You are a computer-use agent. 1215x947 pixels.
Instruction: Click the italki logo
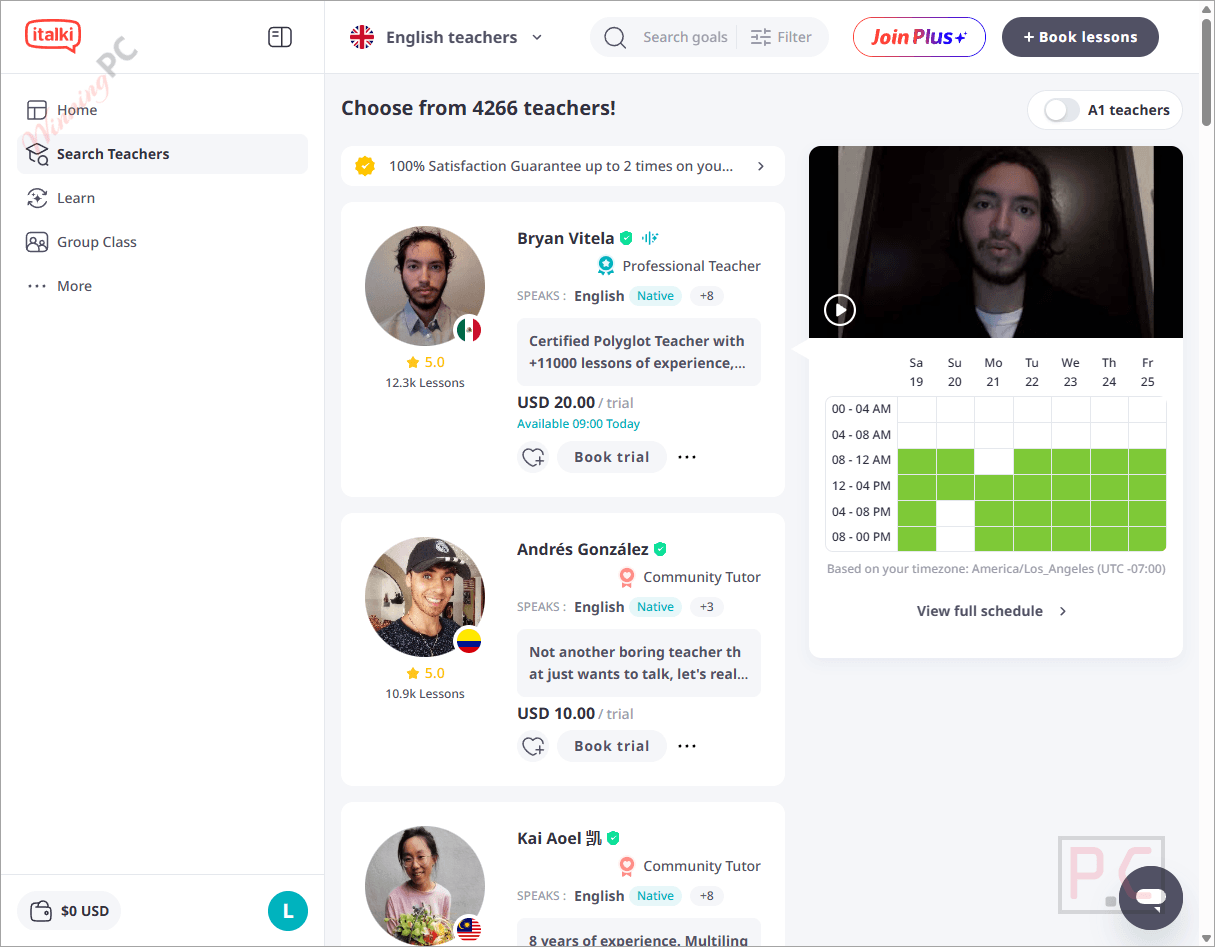[x=53, y=37]
